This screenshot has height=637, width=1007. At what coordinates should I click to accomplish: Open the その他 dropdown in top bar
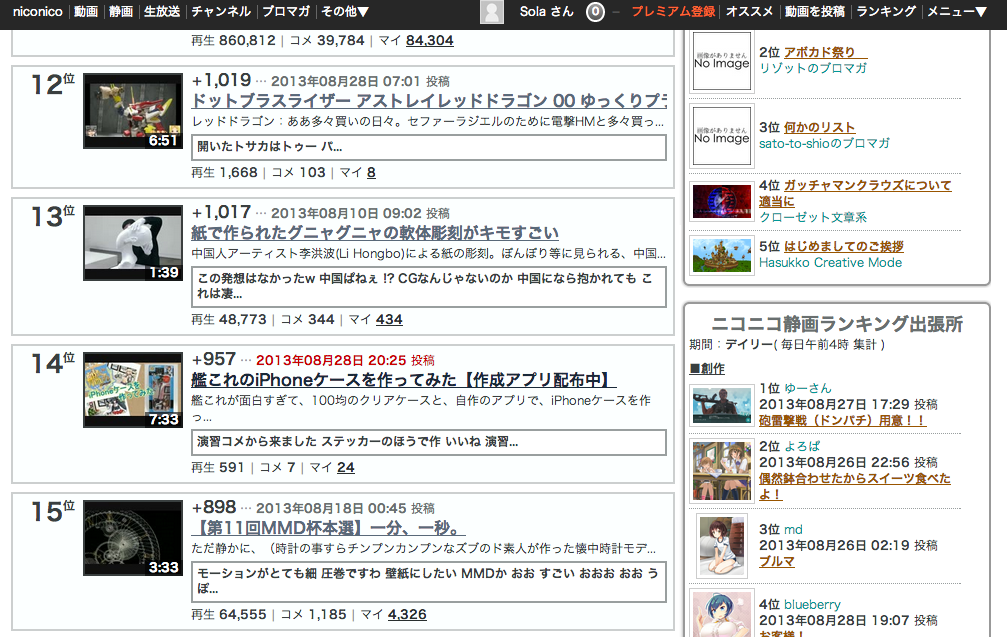pos(345,12)
